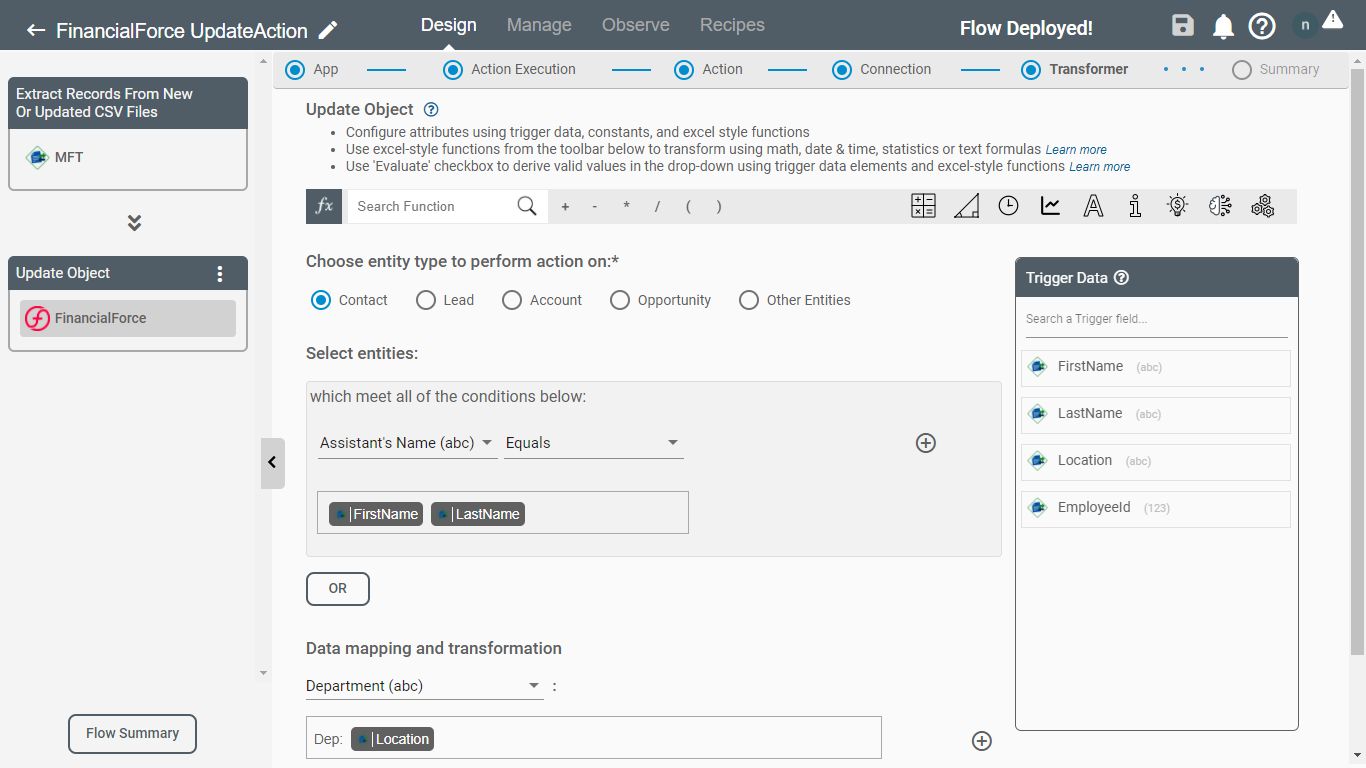
Task: Open help question mark in header
Action: click(1262, 26)
